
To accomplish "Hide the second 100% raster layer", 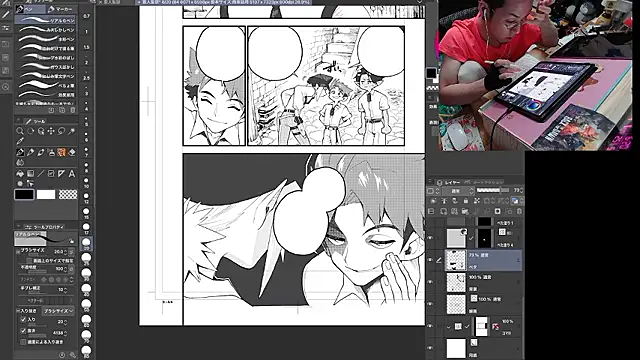I will pos(430,304).
